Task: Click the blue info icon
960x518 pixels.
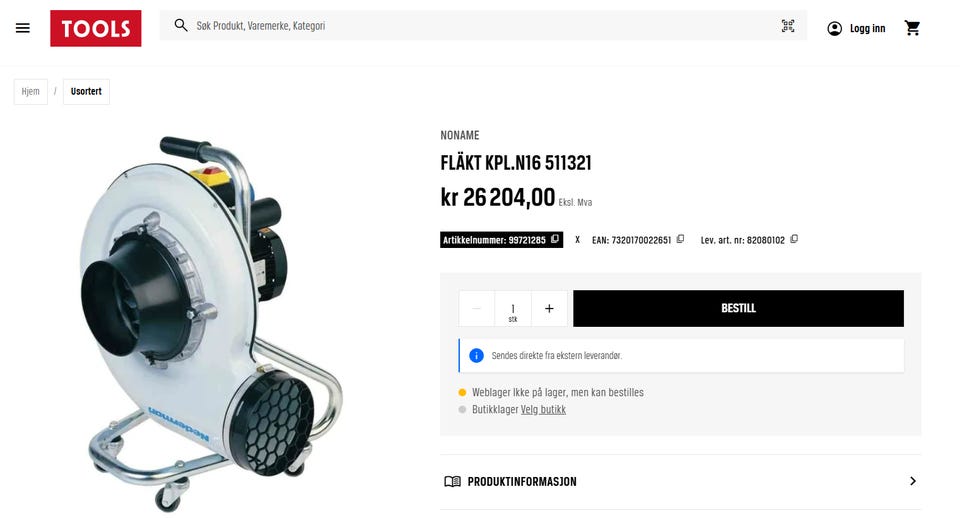Action: click(476, 356)
